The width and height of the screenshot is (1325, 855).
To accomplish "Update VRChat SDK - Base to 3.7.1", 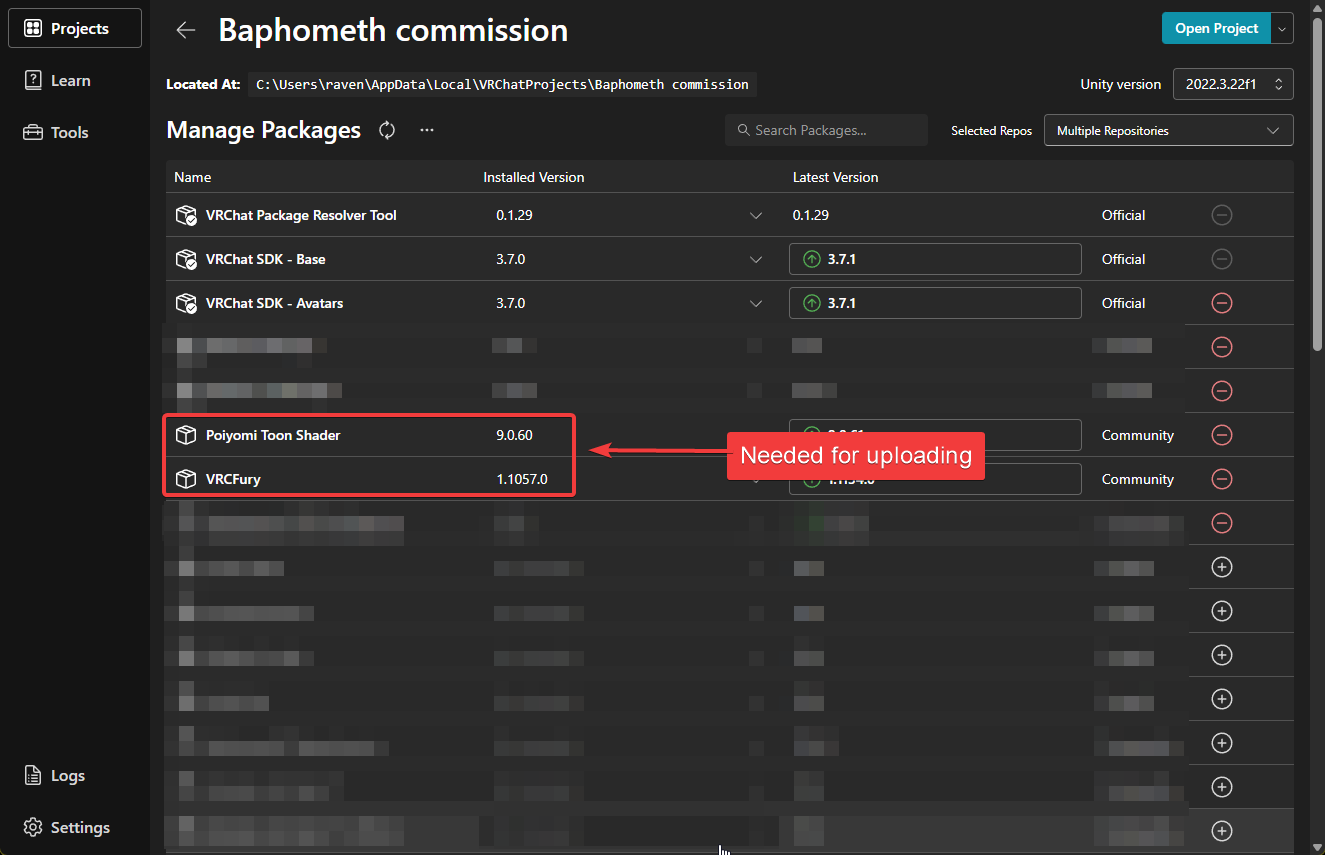I will (935, 259).
